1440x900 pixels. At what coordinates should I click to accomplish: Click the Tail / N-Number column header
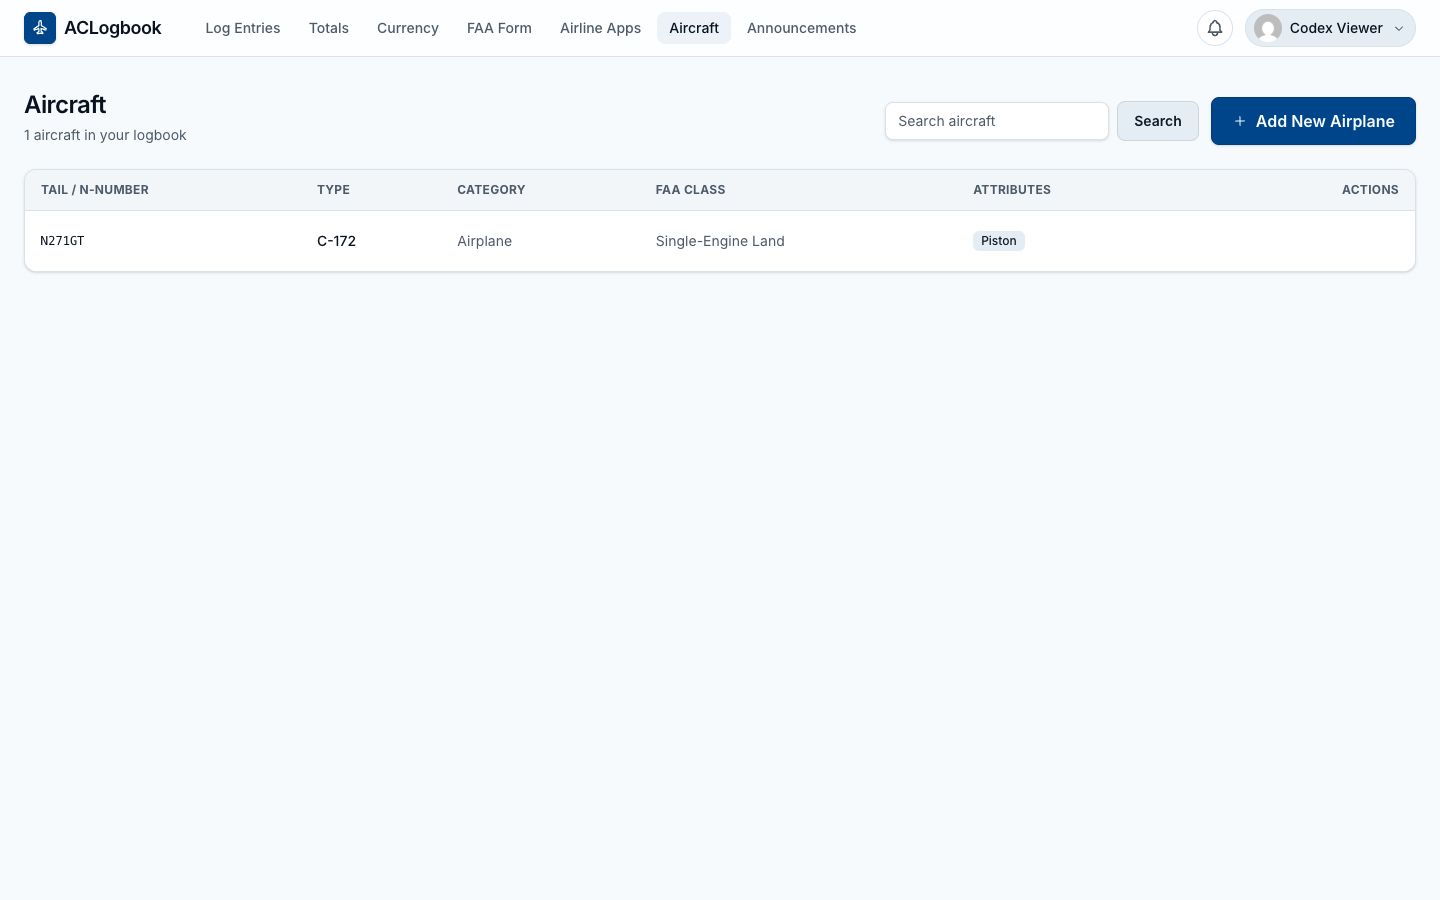[x=95, y=190]
